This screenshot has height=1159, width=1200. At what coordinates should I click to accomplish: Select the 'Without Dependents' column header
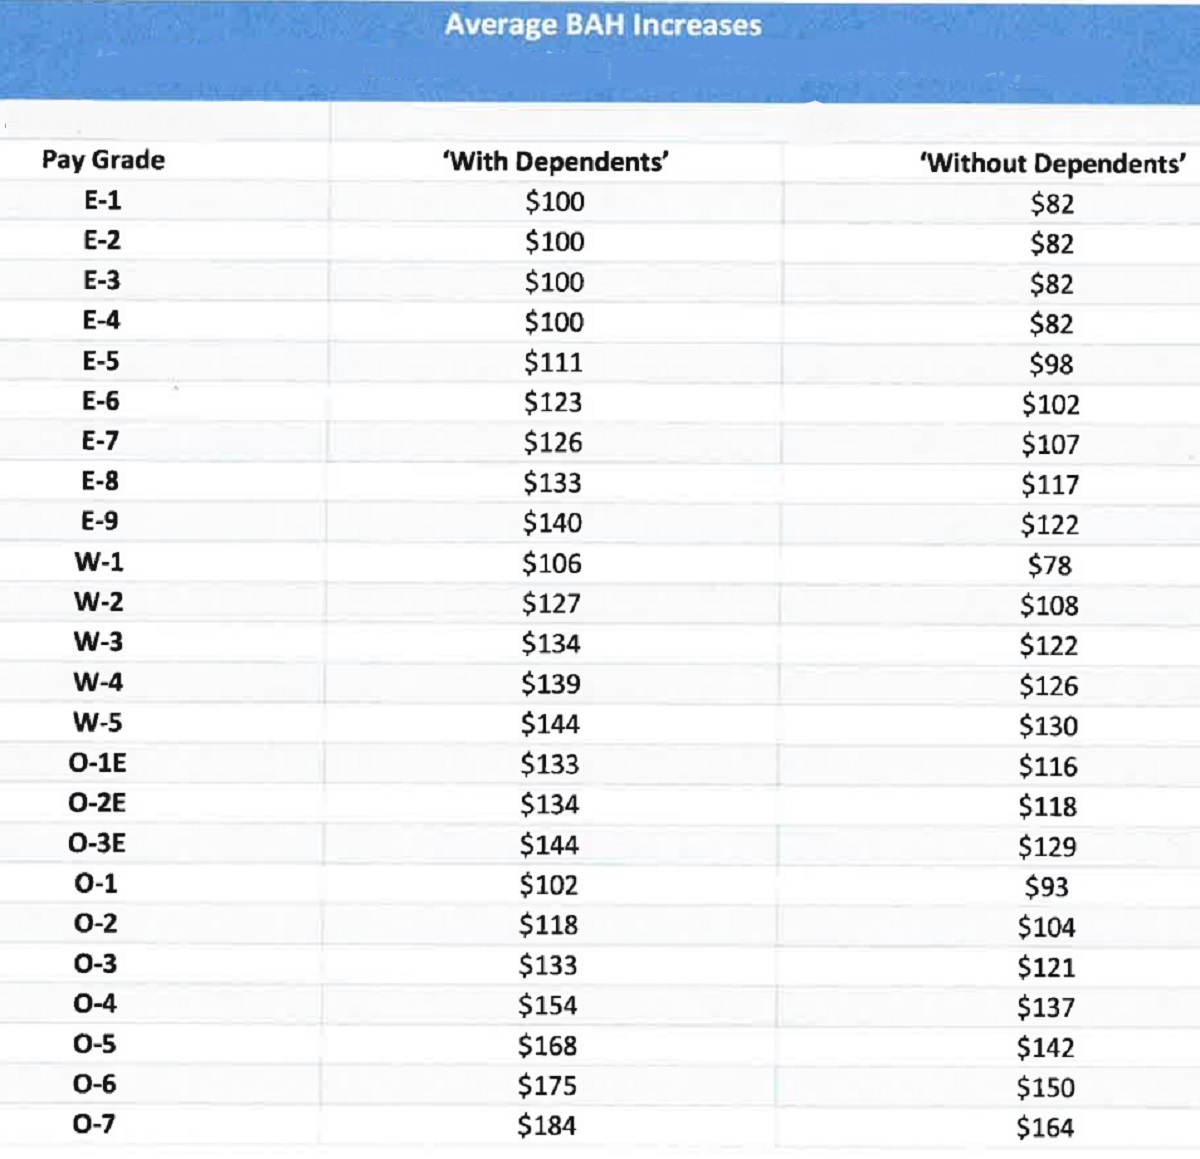coord(1053,164)
